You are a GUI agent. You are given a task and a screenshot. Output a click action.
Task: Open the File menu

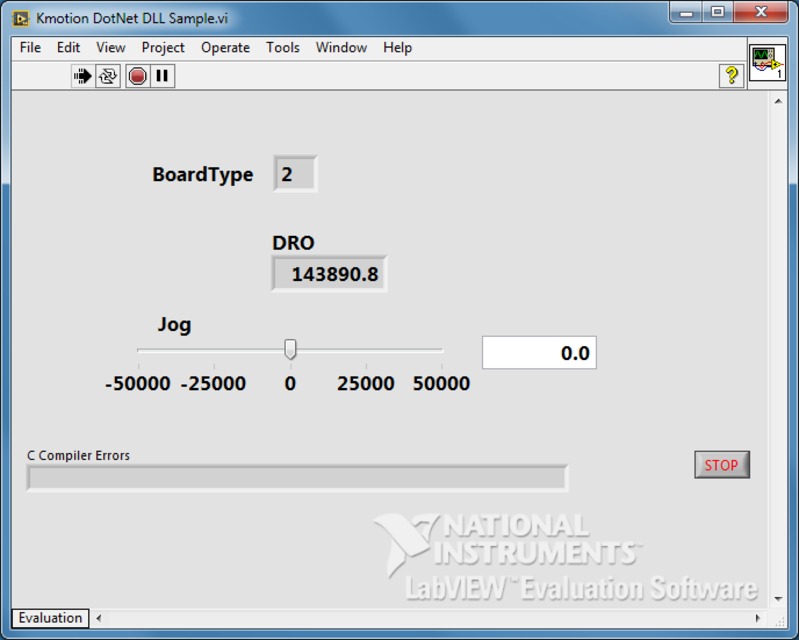[30, 47]
